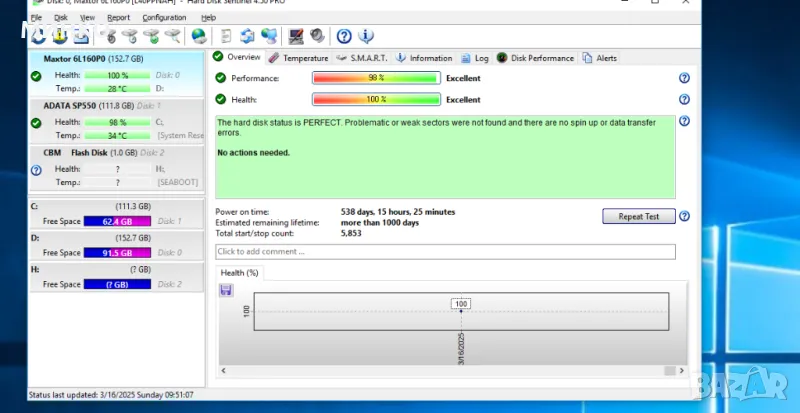Open the Report menu
This screenshot has height=413, width=800.
[x=118, y=18]
